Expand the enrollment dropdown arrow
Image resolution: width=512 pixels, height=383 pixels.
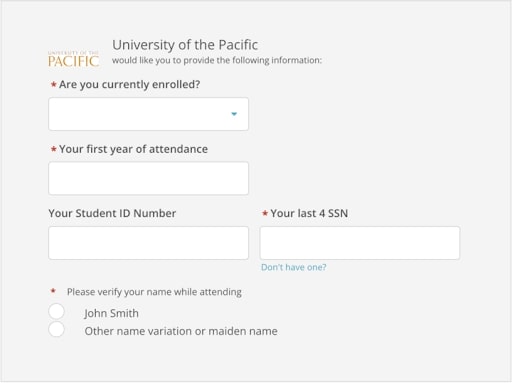point(234,114)
